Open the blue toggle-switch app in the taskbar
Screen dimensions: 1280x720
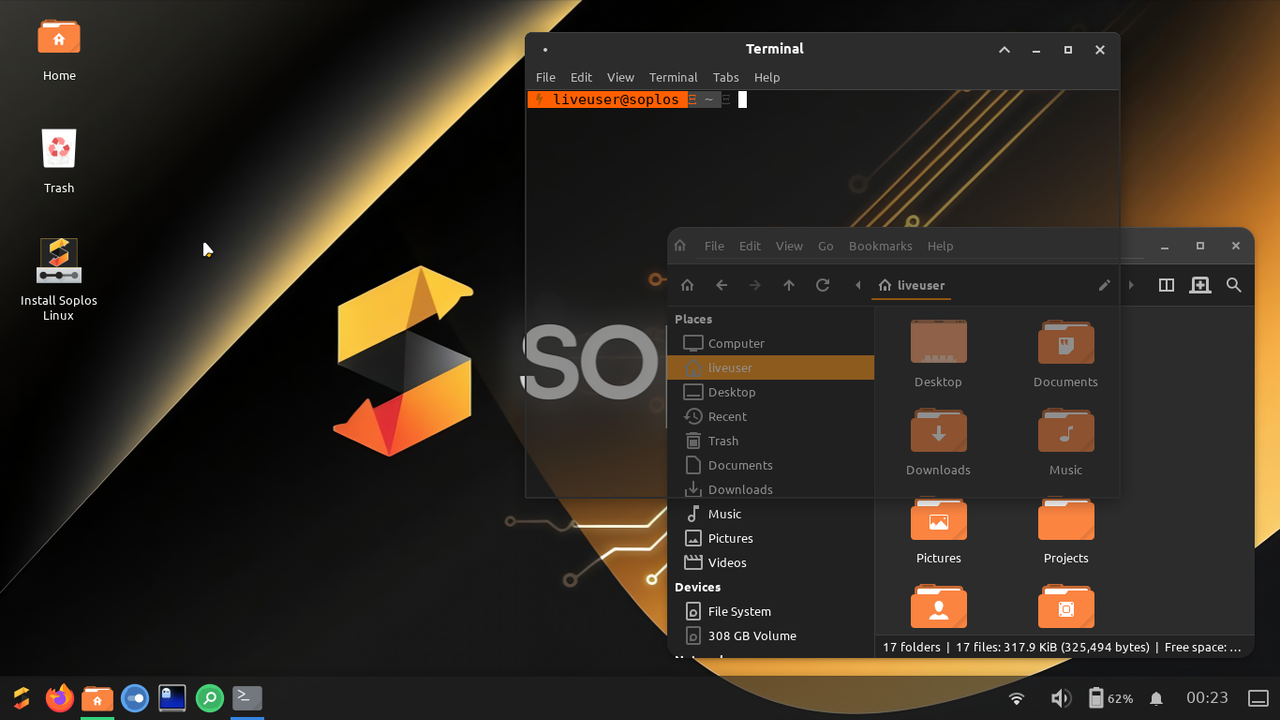[135, 698]
